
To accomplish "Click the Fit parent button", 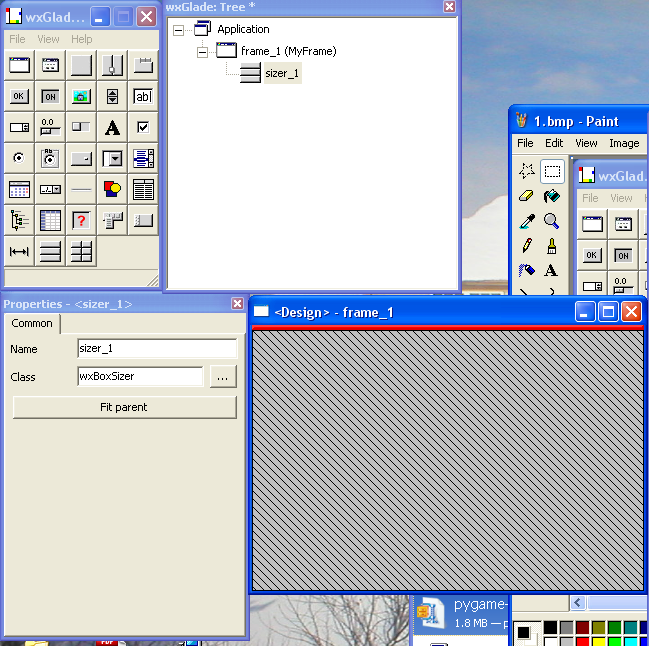I will coord(124,407).
